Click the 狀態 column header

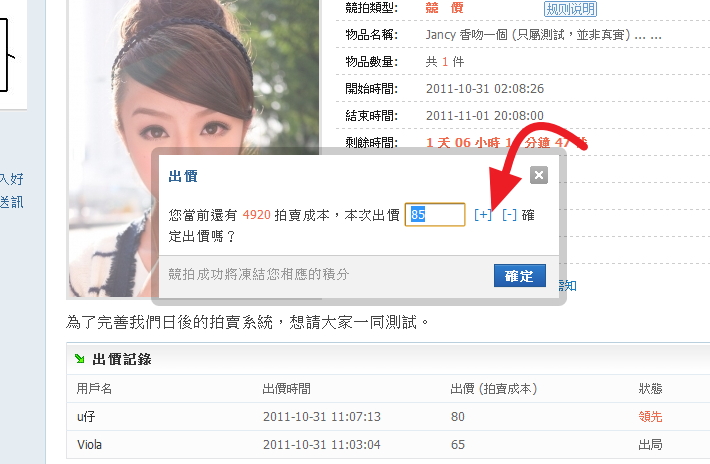coord(651,388)
